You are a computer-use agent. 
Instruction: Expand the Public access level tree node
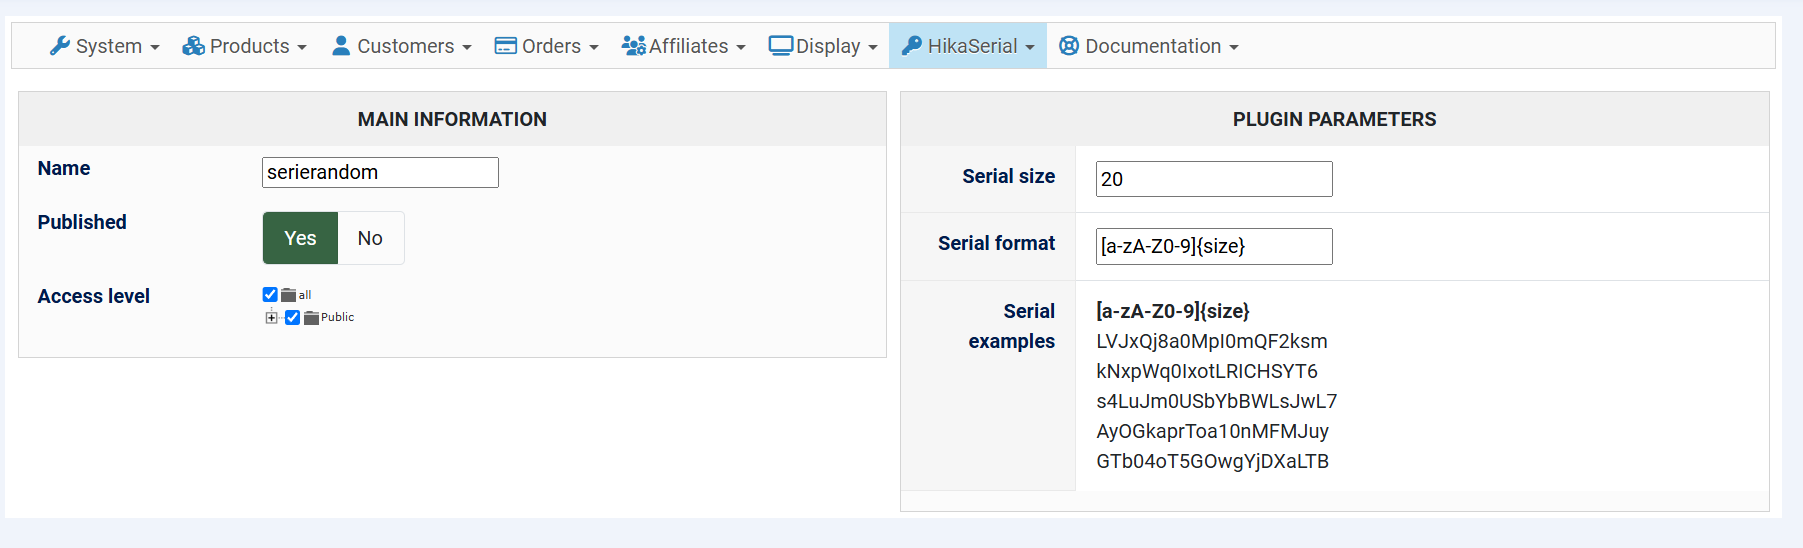tap(271, 318)
